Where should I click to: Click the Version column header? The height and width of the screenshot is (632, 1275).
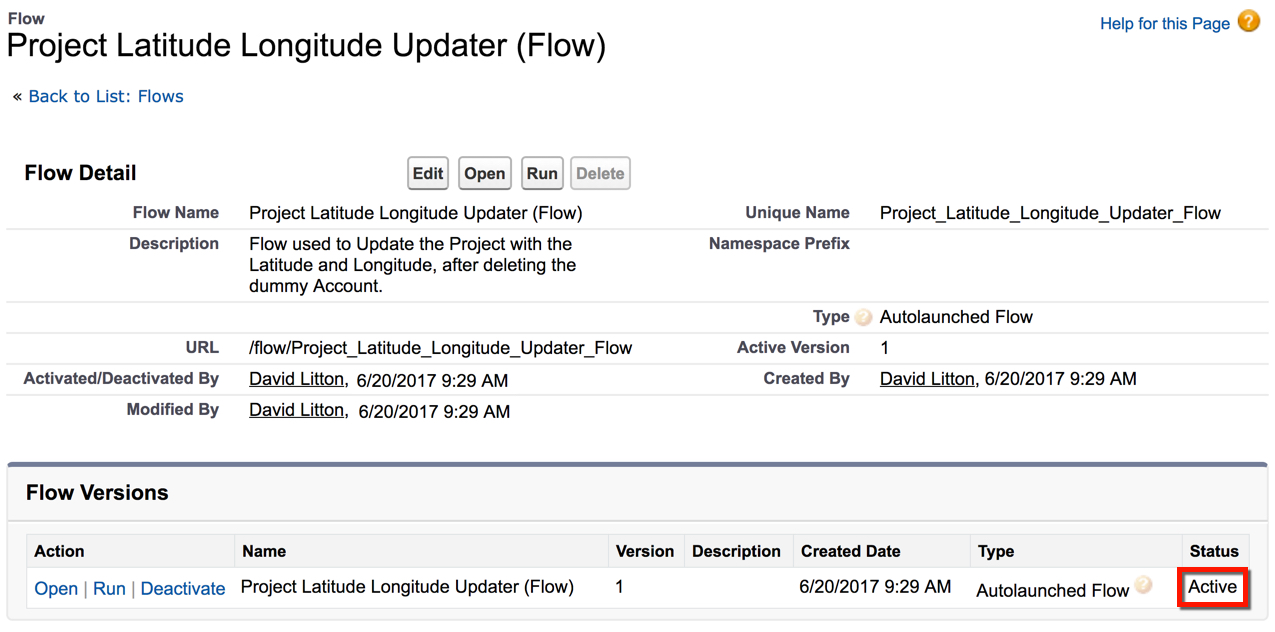tap(645, 551)
